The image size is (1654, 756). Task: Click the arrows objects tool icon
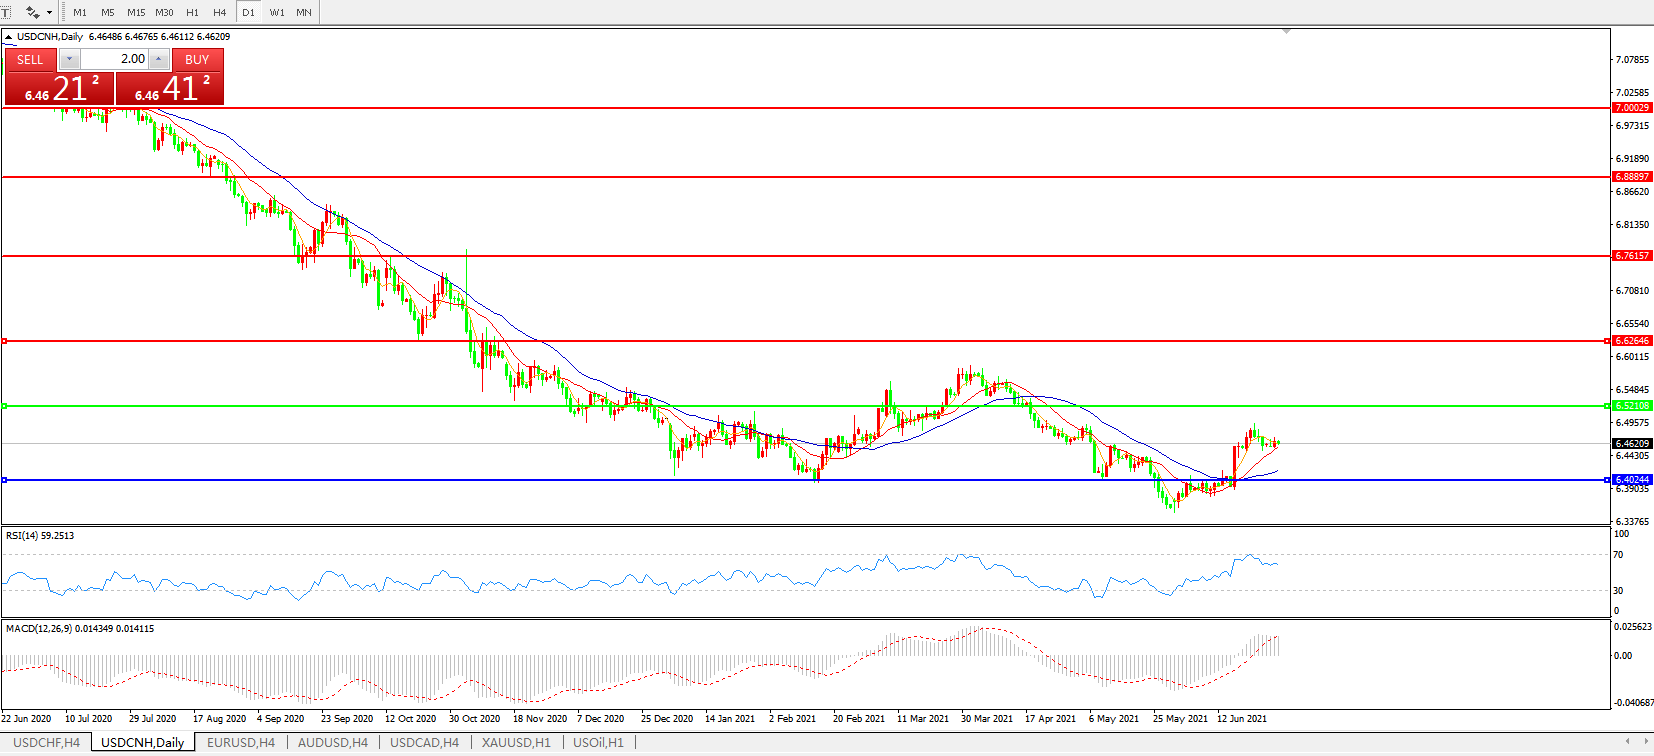tap(32, 12)
